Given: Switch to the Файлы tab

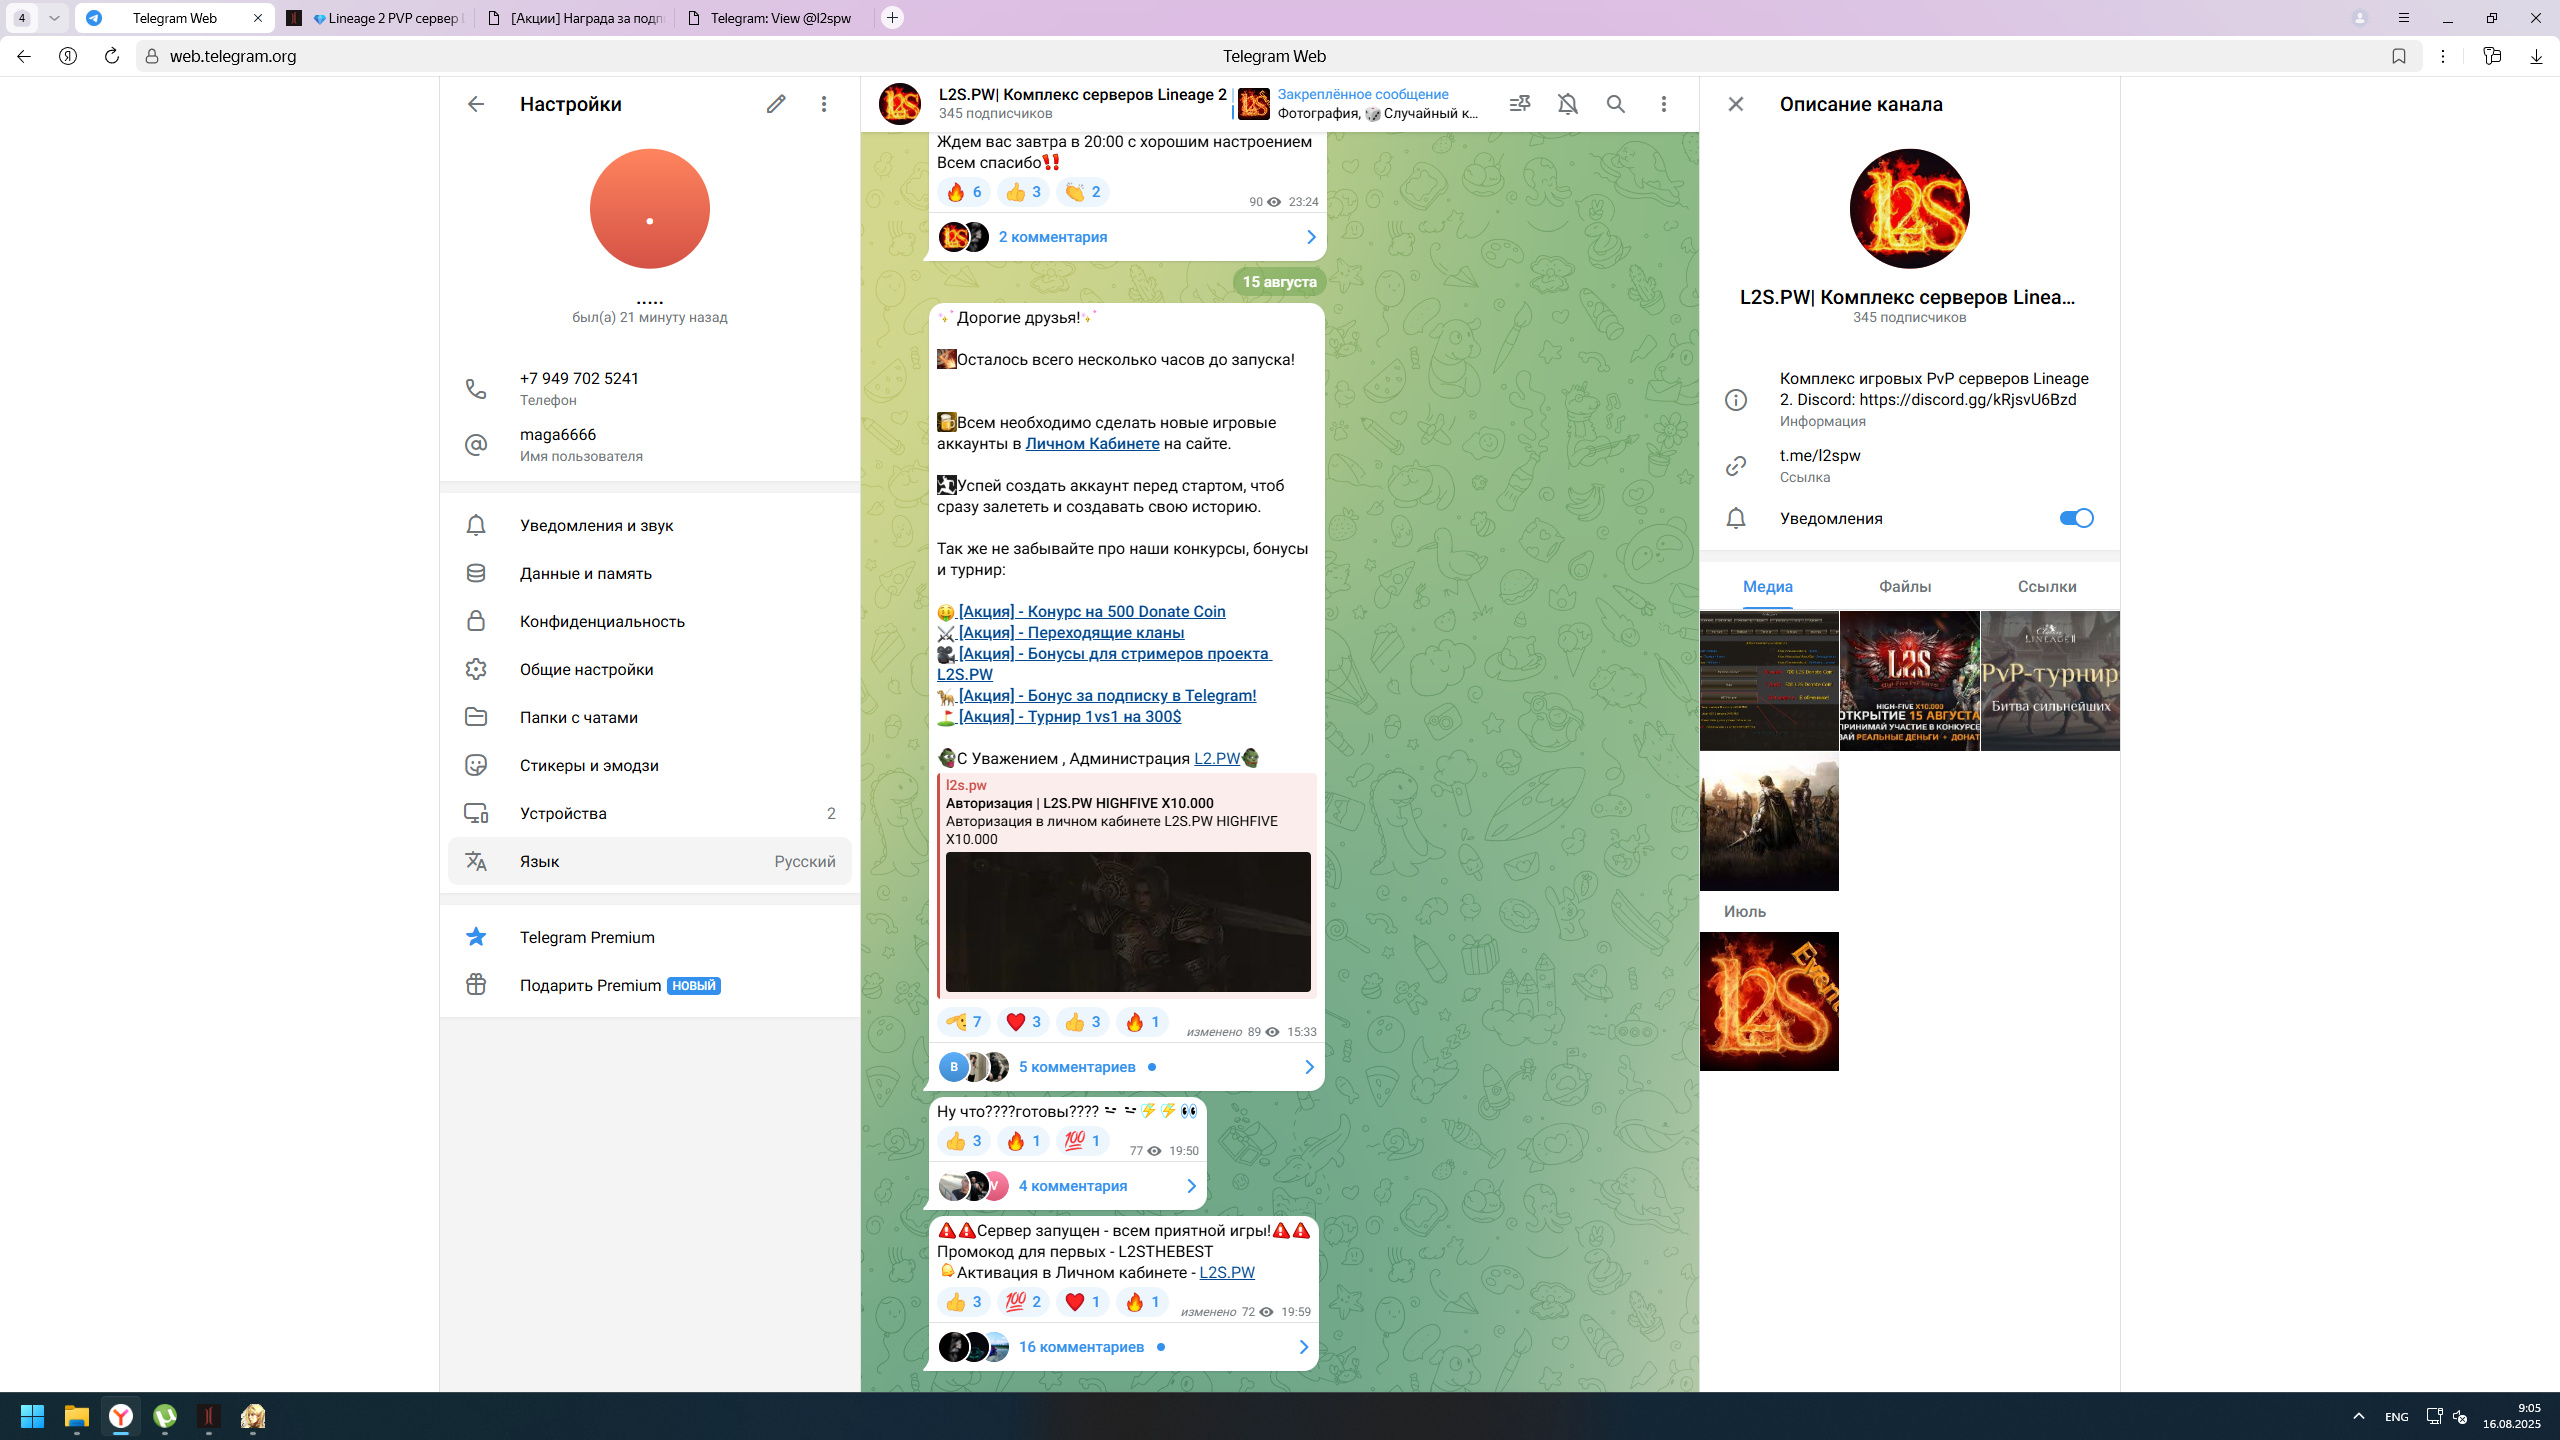Looking at the screenshot, I should click(1905, 587).
